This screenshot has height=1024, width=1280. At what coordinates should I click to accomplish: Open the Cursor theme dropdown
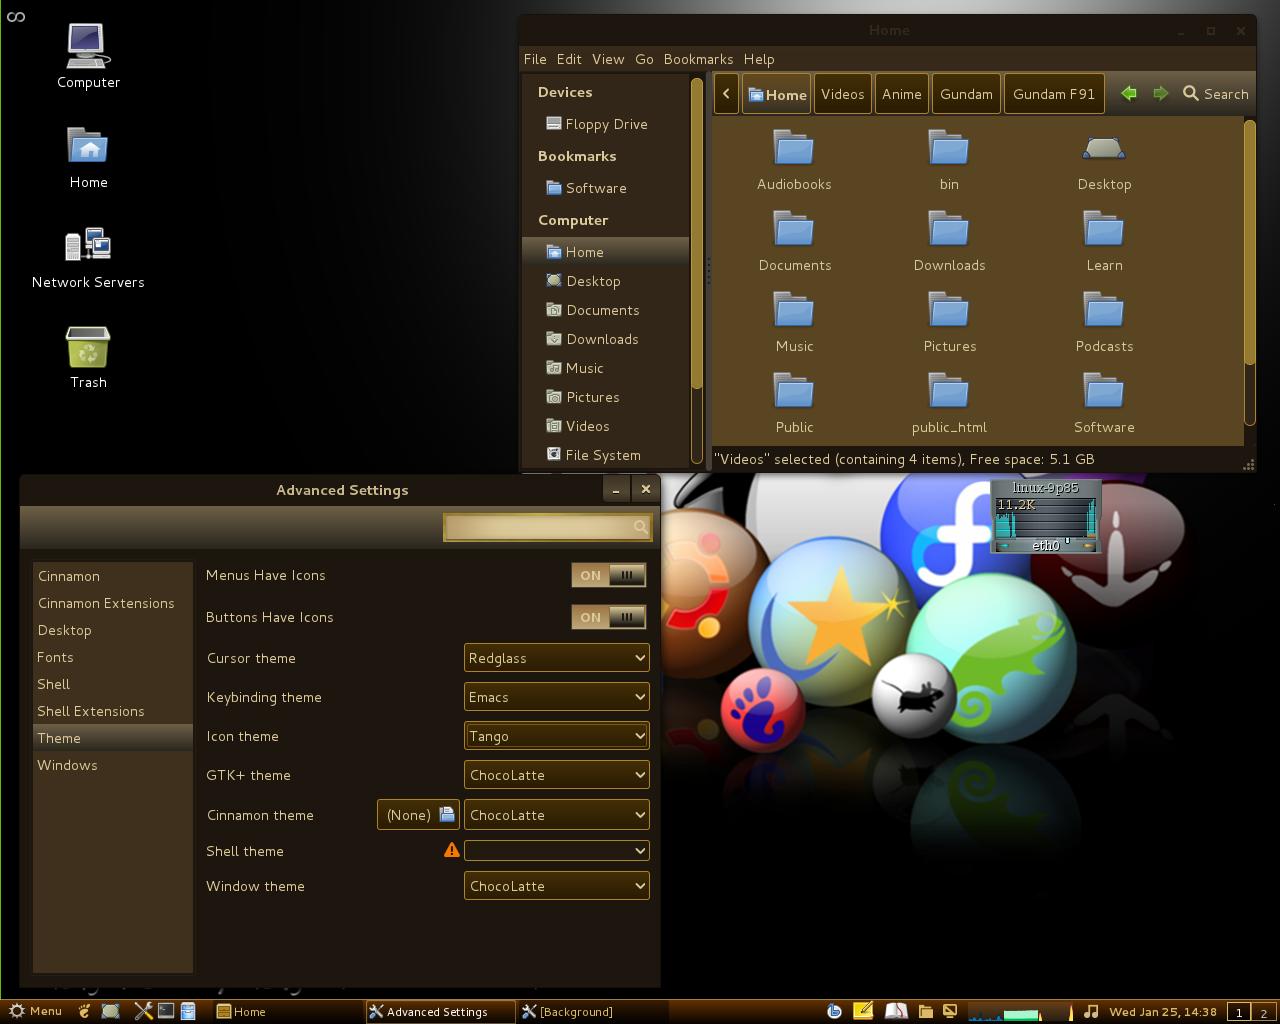coord(556,658)
